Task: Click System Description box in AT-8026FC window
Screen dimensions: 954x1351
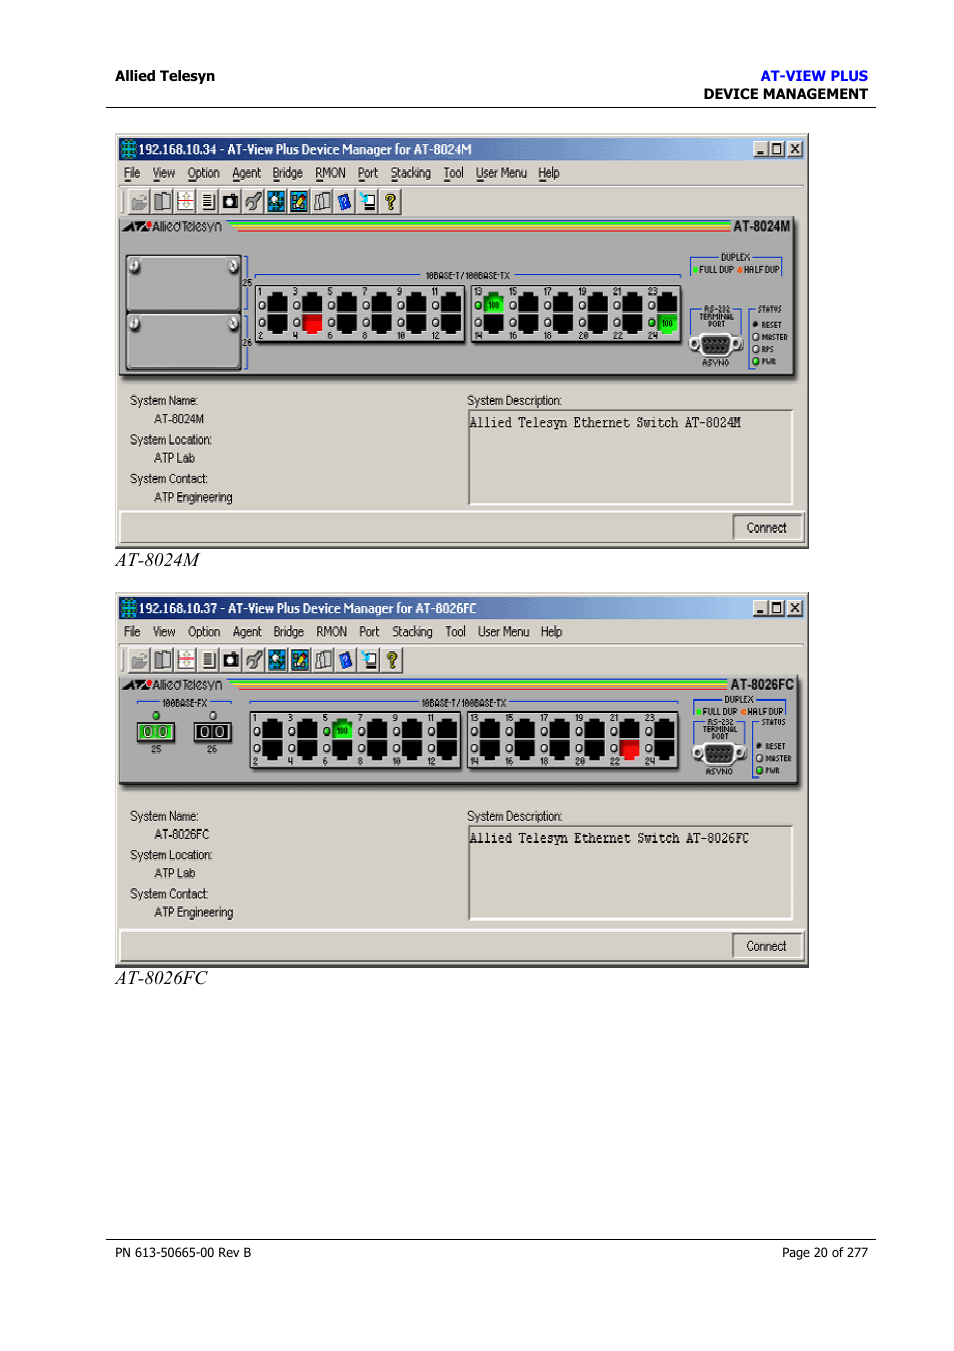Action: (x=630, y=873)
